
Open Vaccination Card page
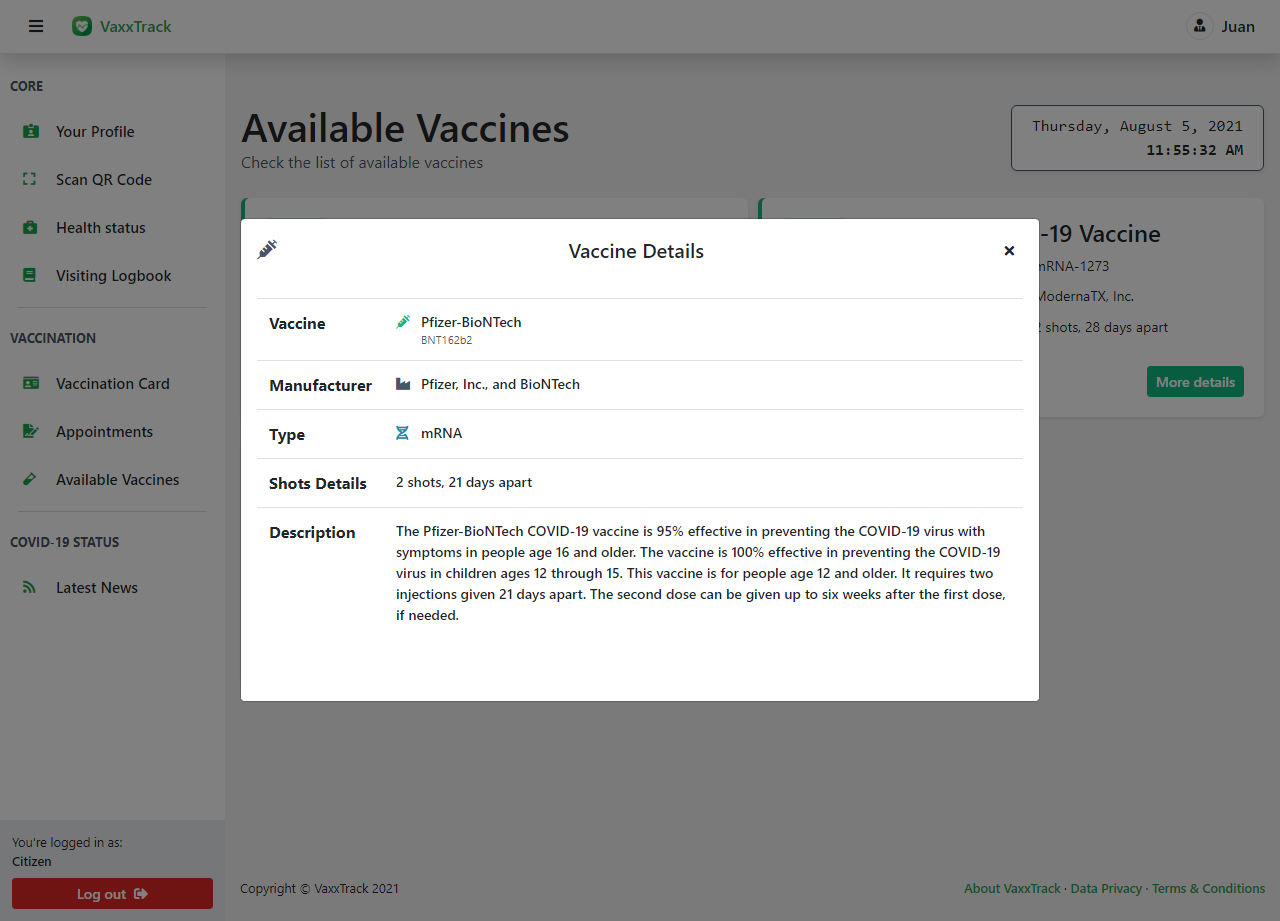113,383
